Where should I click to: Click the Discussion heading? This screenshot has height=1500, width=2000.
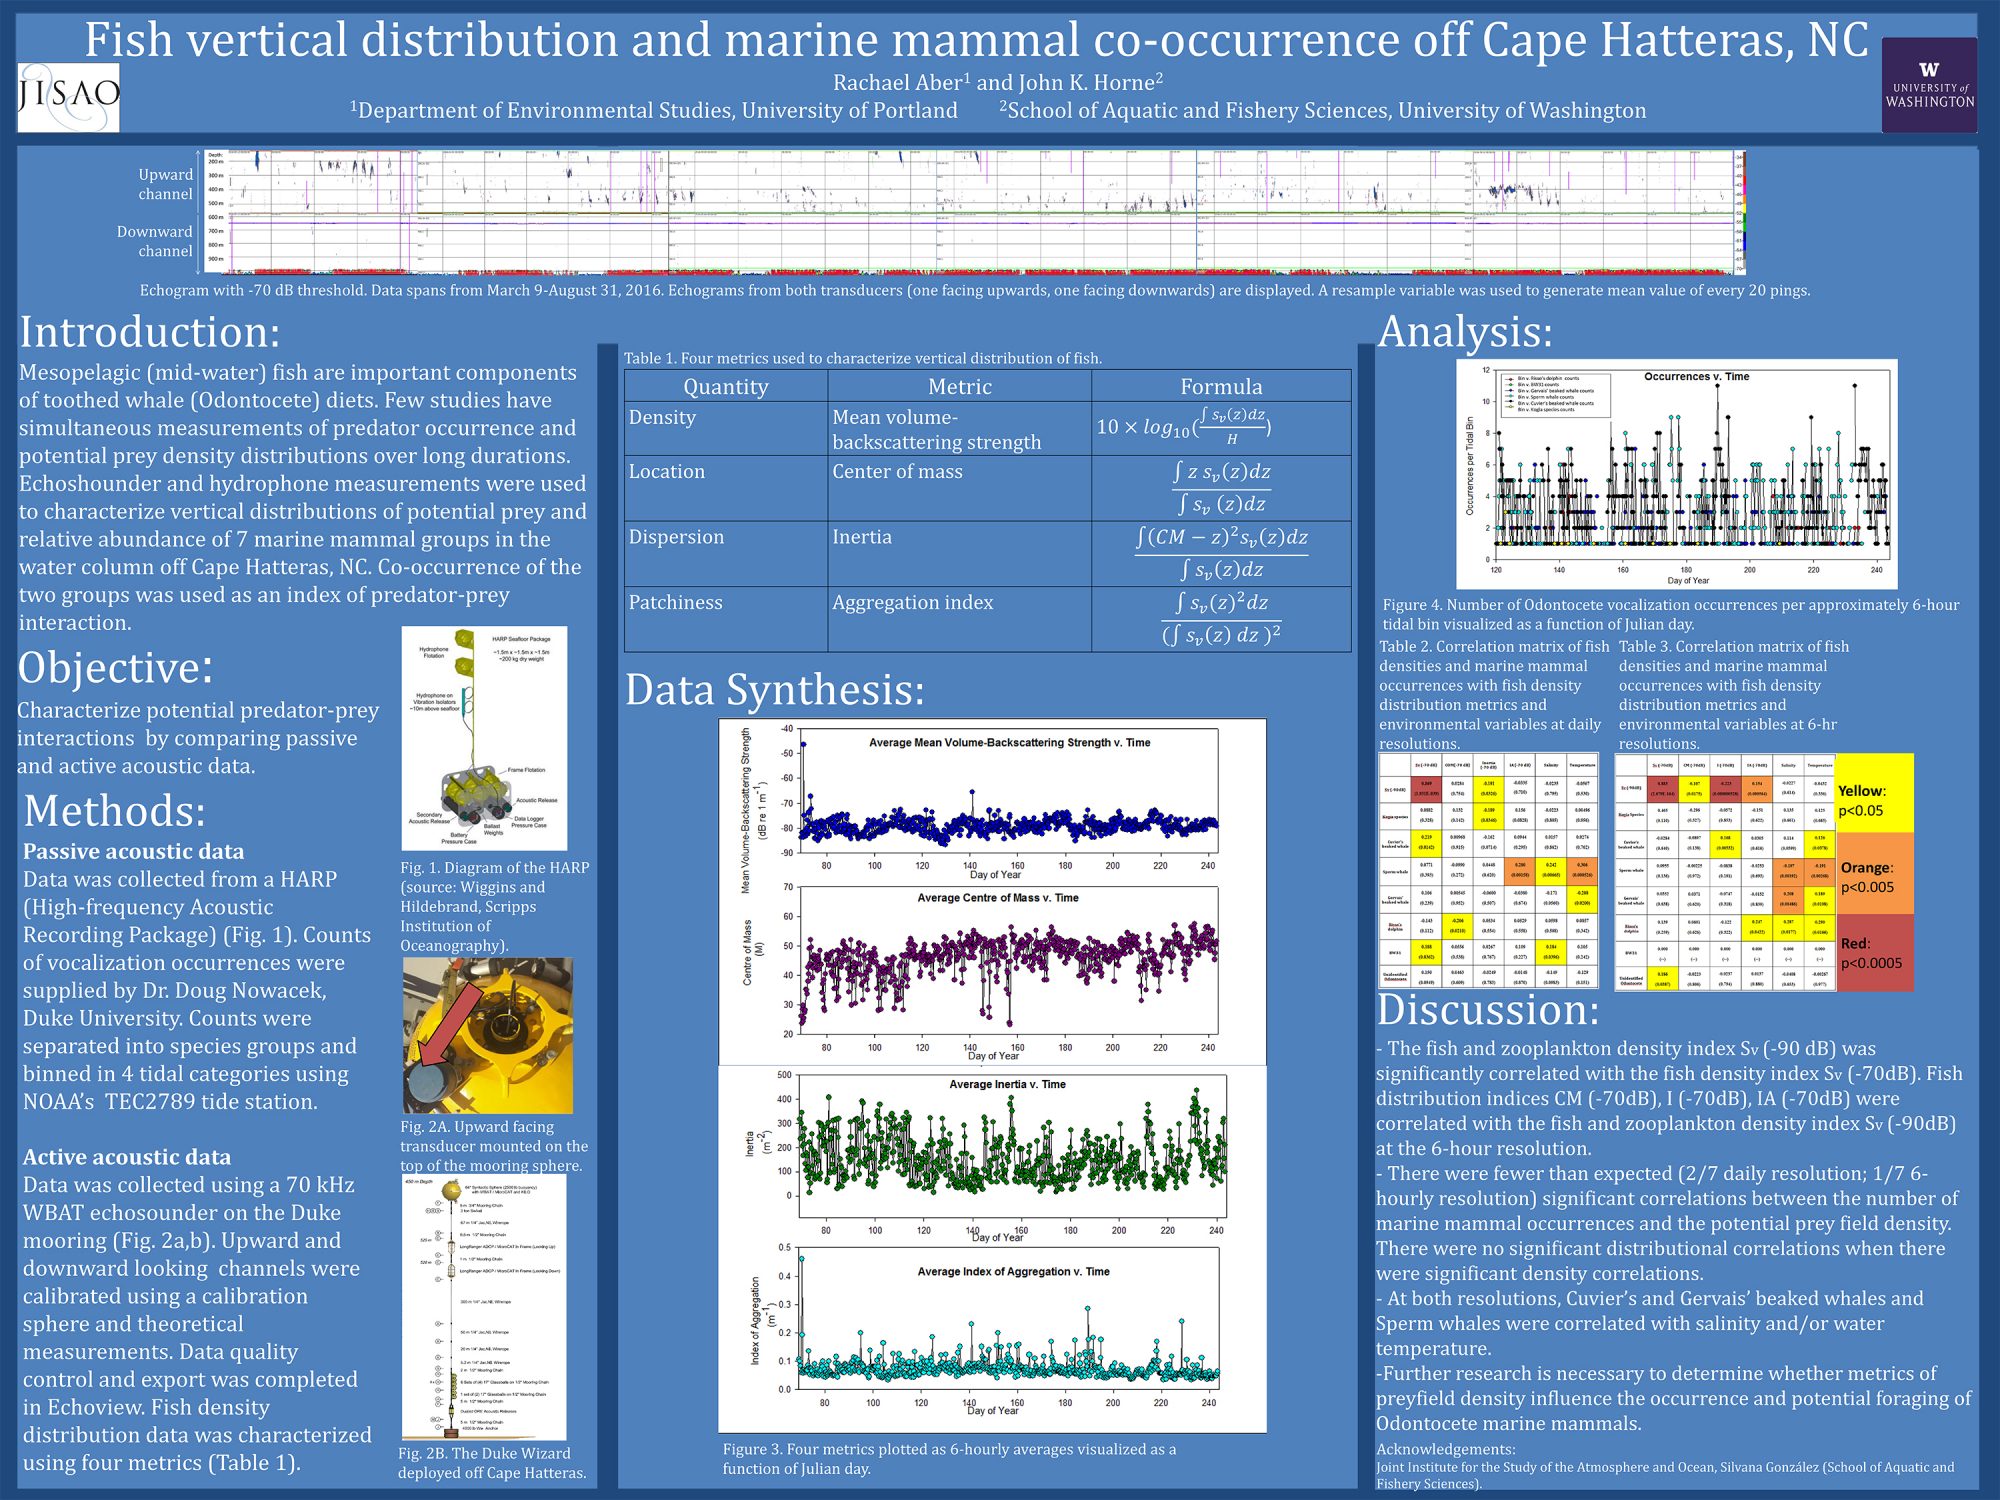point(1487,1010)
